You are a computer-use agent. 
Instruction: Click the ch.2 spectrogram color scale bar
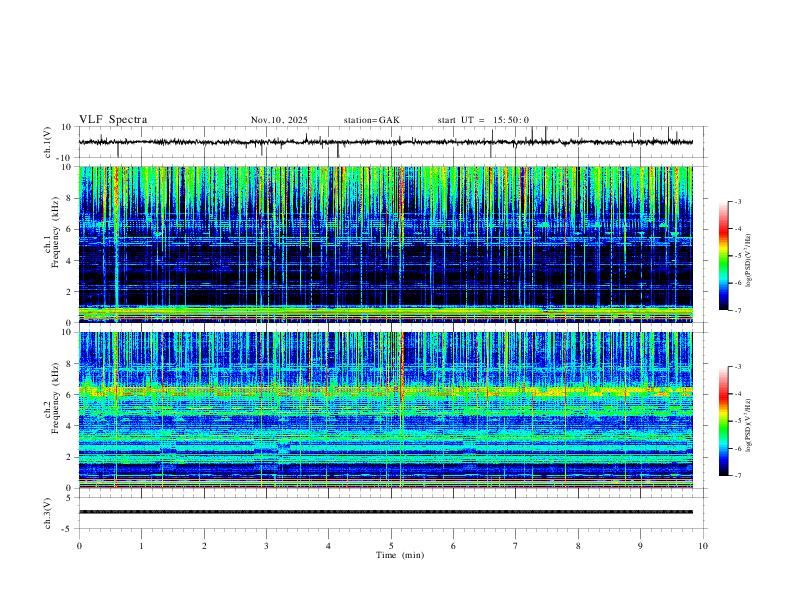coord(724,421)
